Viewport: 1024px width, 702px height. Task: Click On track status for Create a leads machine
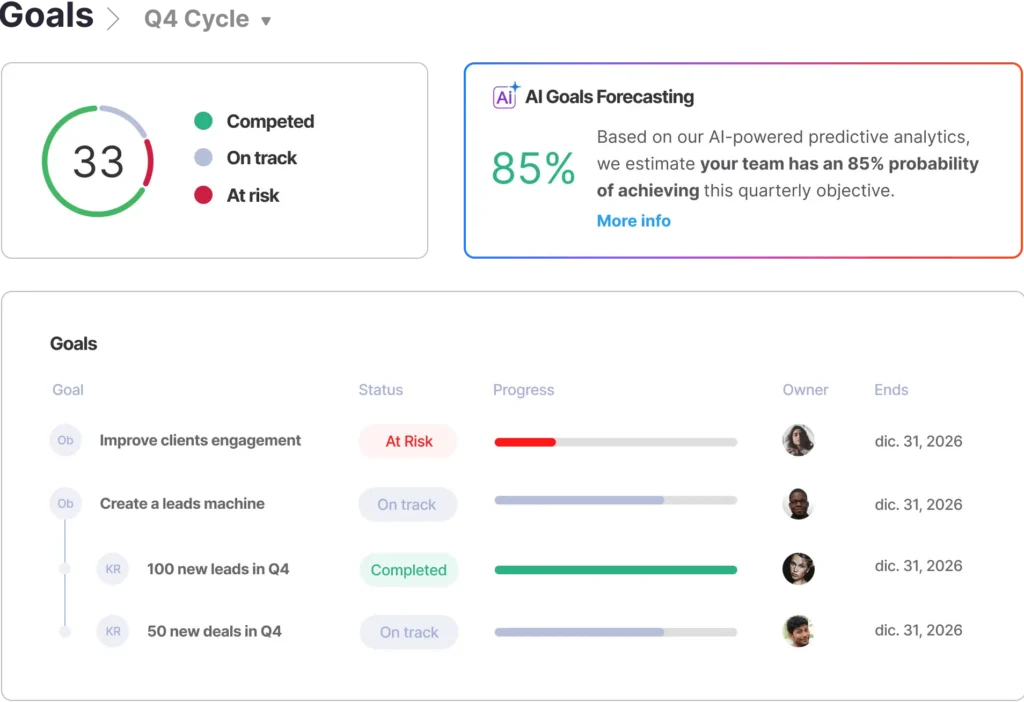click(407, 505)
